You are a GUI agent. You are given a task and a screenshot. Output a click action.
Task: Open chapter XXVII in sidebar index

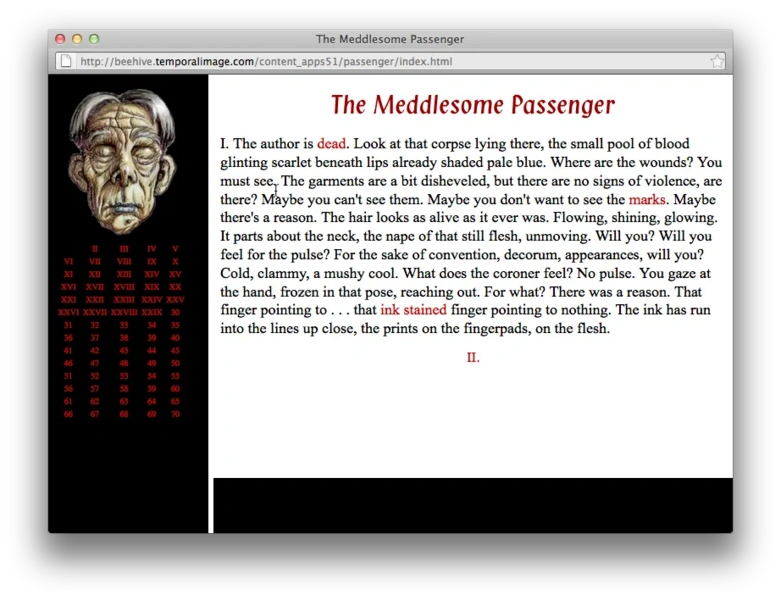[95, 312]
